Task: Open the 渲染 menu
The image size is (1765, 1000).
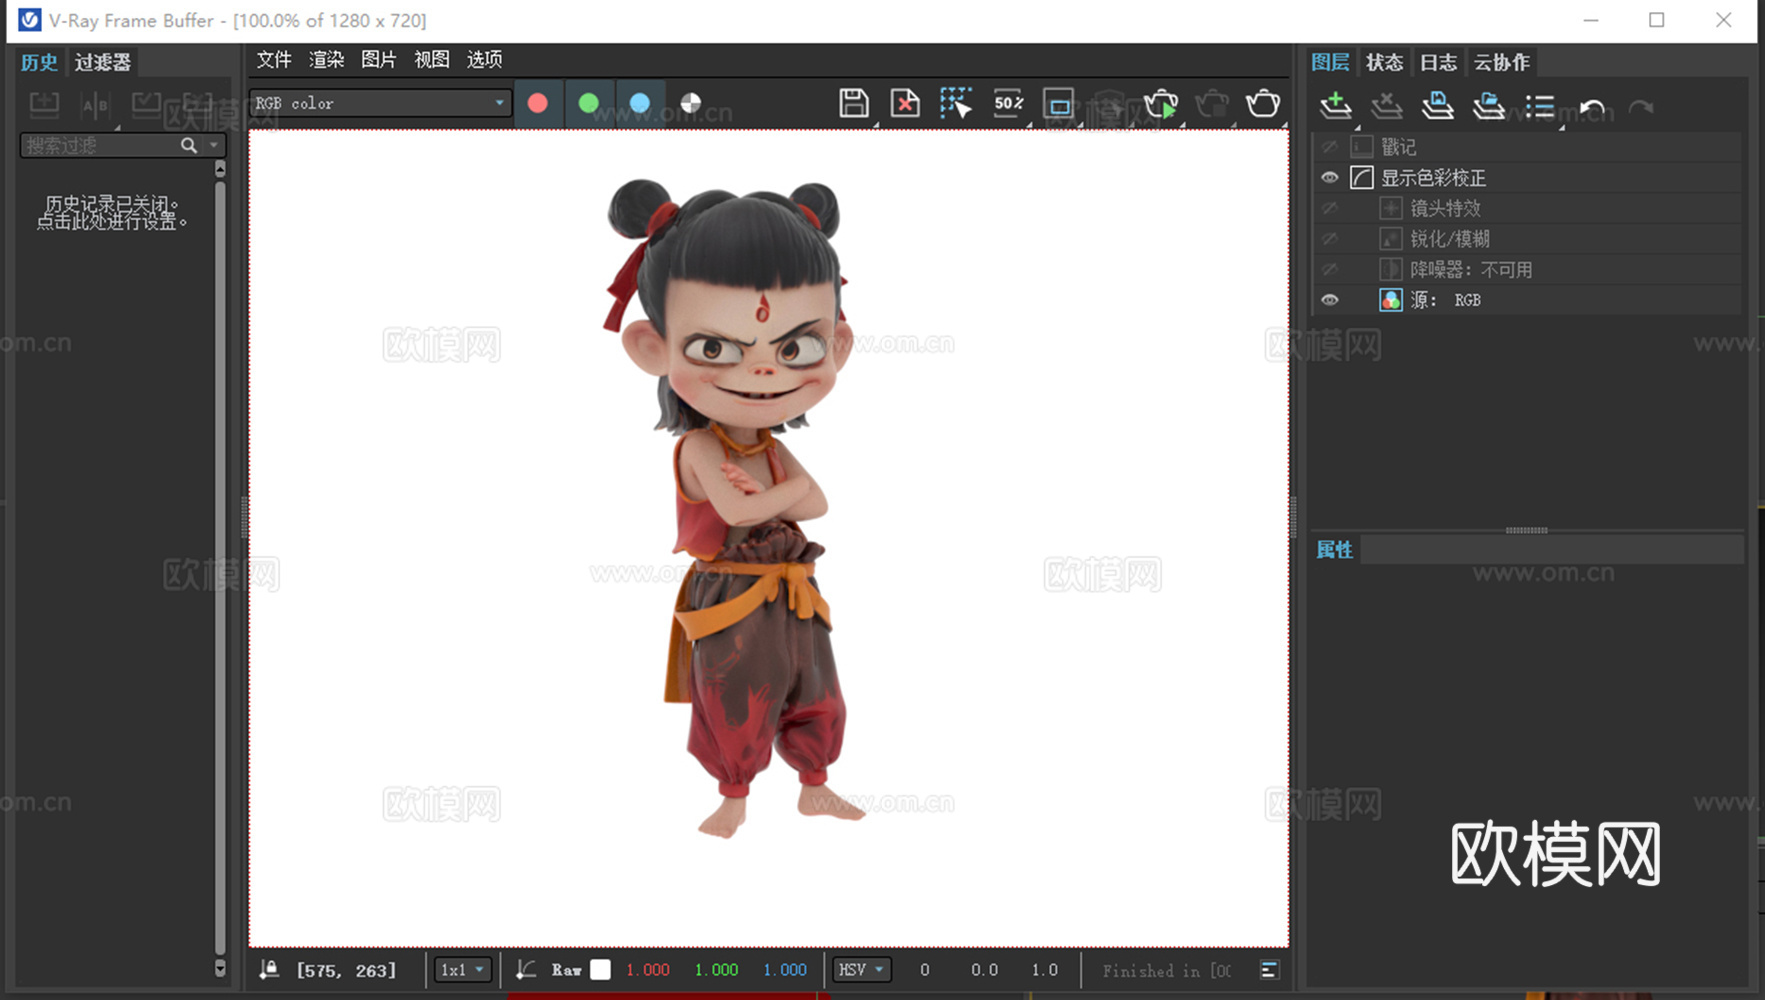Action: point(326,60)
